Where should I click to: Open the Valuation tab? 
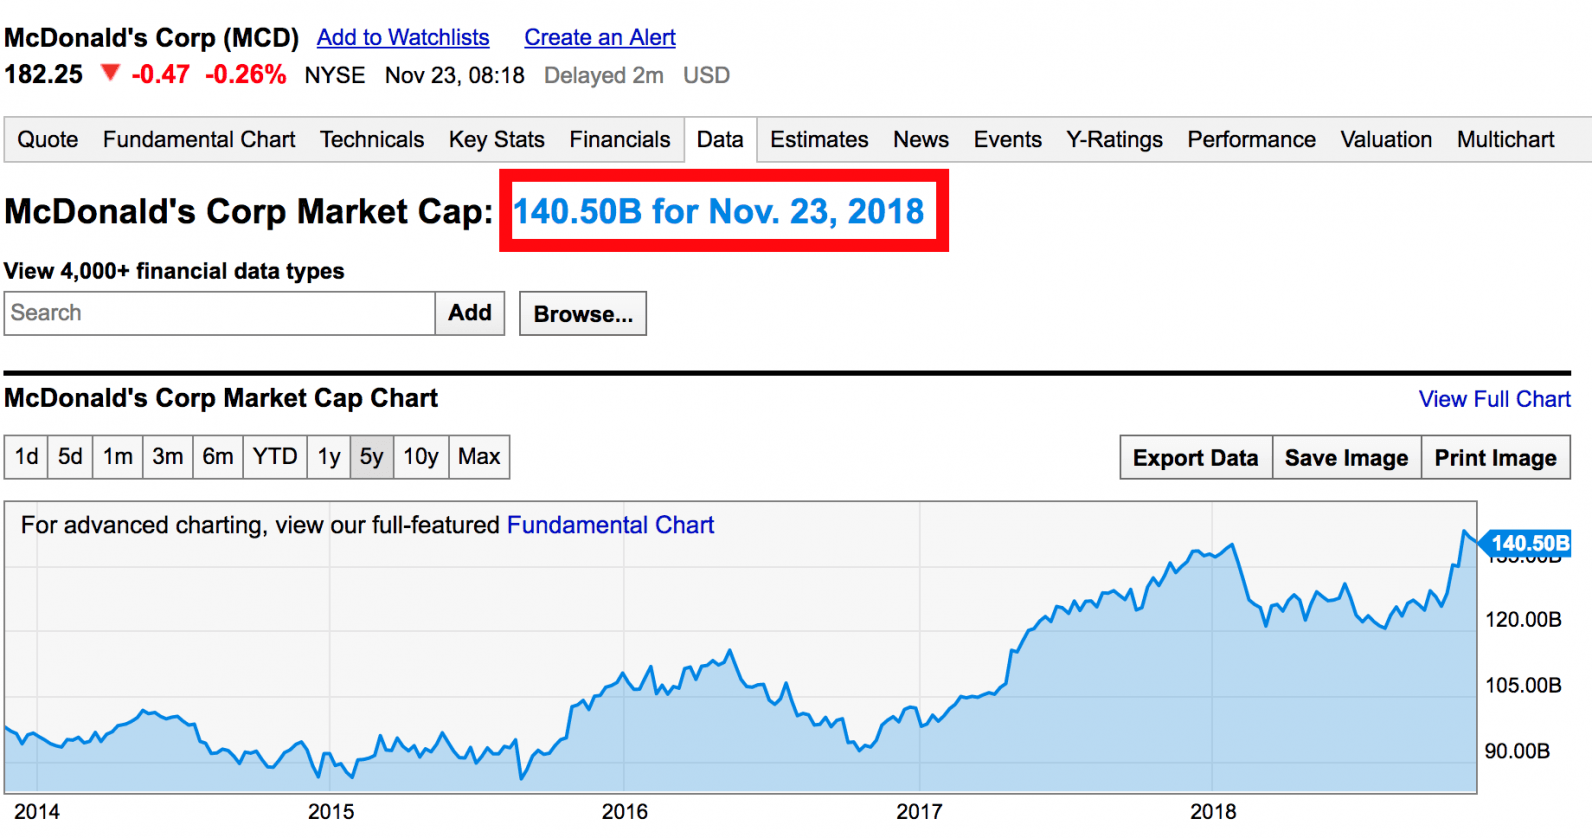click(x=1386, y=139)
